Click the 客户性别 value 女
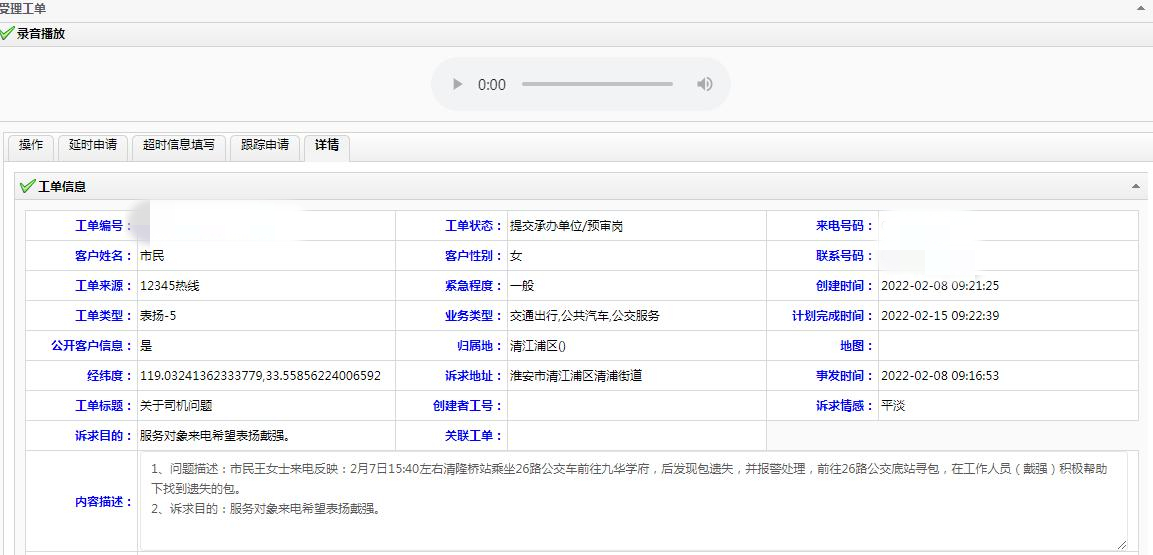 click(515, 257)
